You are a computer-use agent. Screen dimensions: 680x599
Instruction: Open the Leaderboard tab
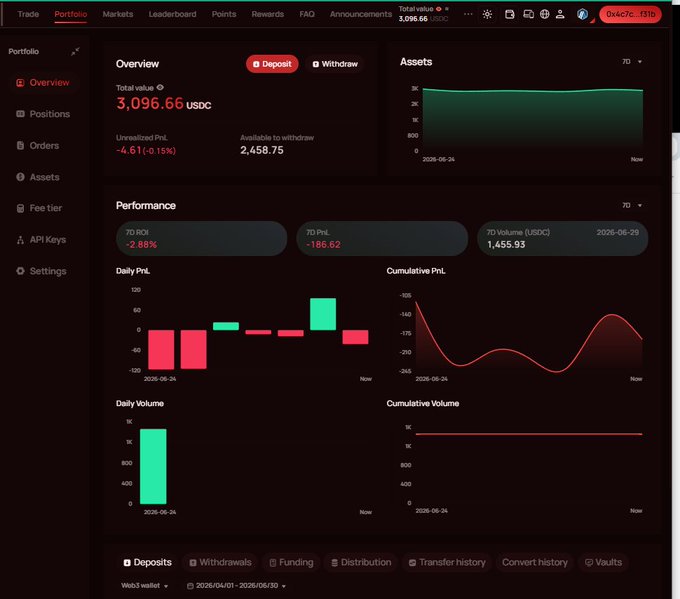point(172,14)
